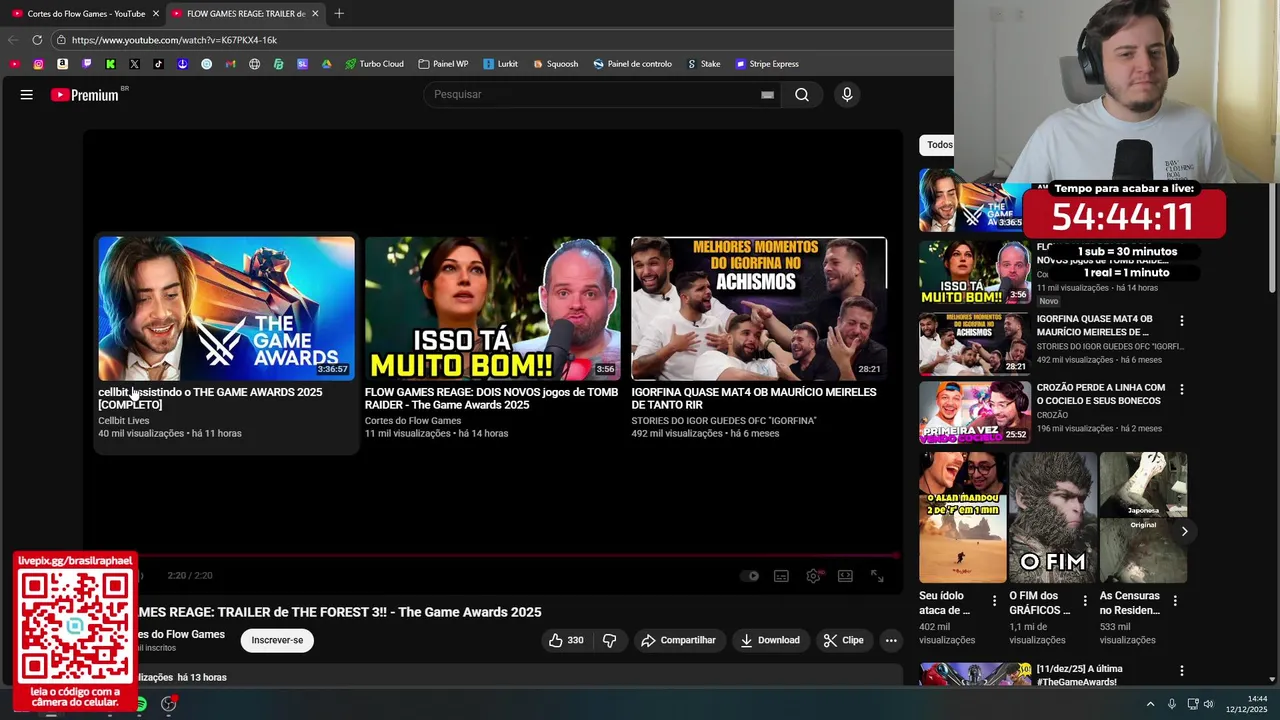Open the Stripe Express bookmark
The height and width of the screenshot is (720, 1280).
coord(767,64)
